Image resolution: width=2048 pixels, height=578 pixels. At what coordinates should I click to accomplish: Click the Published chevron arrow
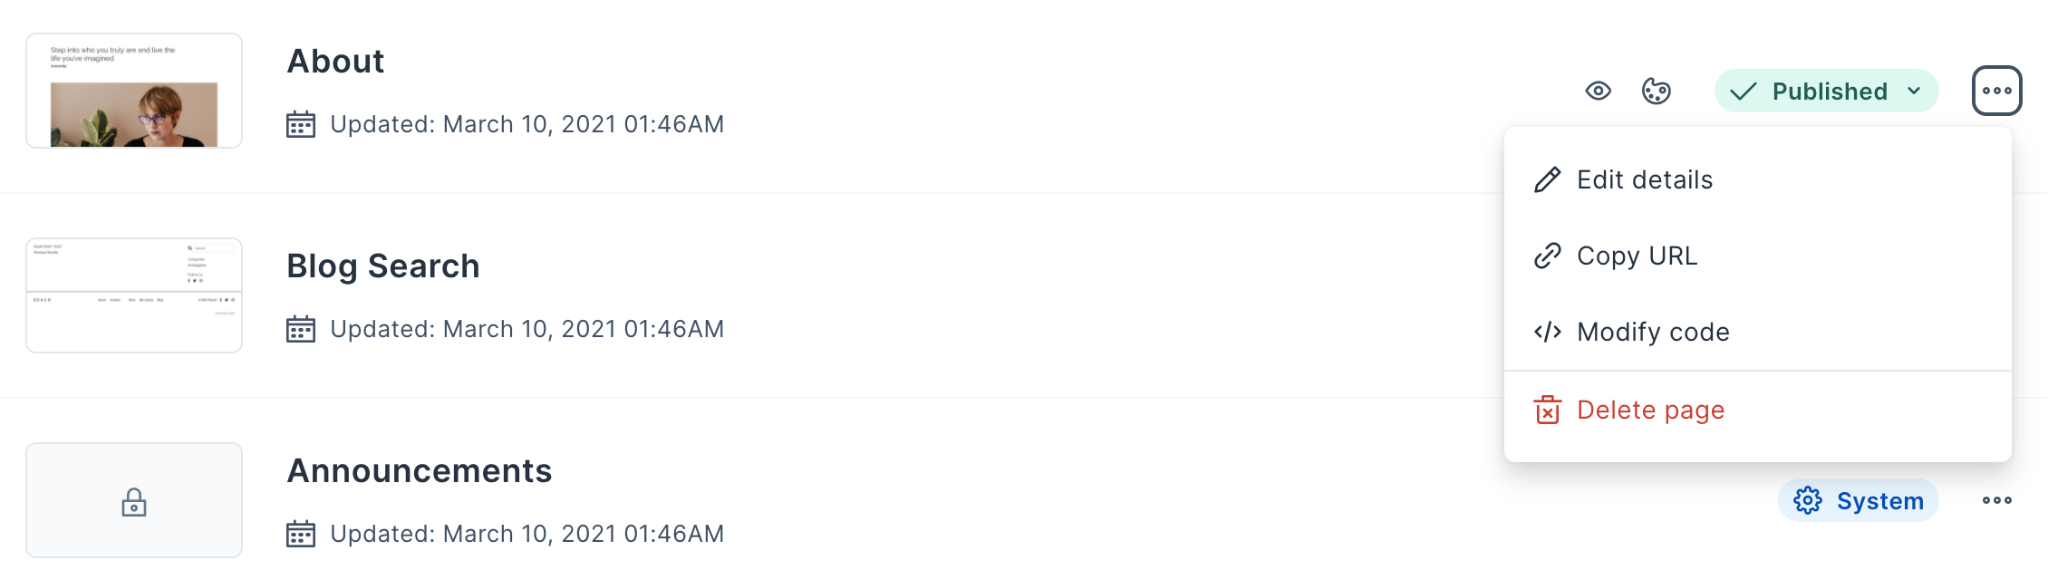click(1914, 91)
